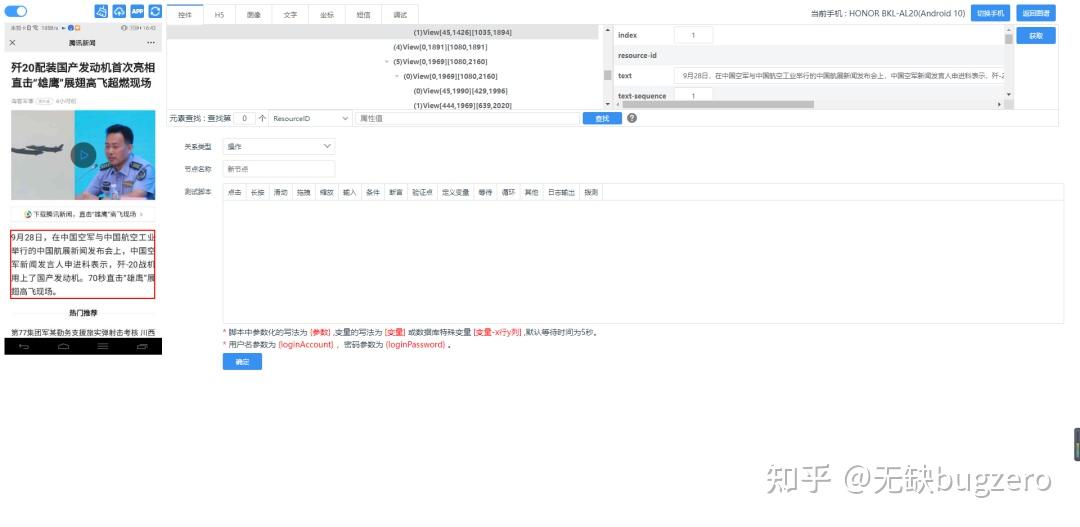Tap the 下载腾讯新闻 banner in phone preview

pos(83,214)
